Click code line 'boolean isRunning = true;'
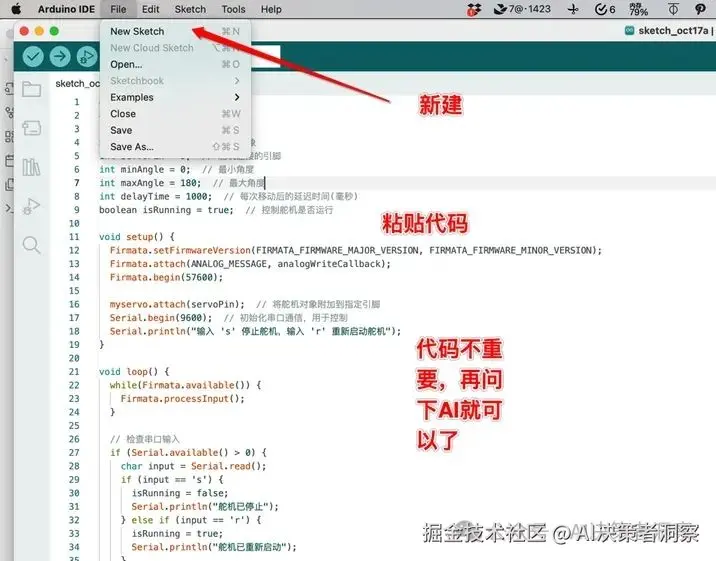Screen dimensions: 716x561 166,210
